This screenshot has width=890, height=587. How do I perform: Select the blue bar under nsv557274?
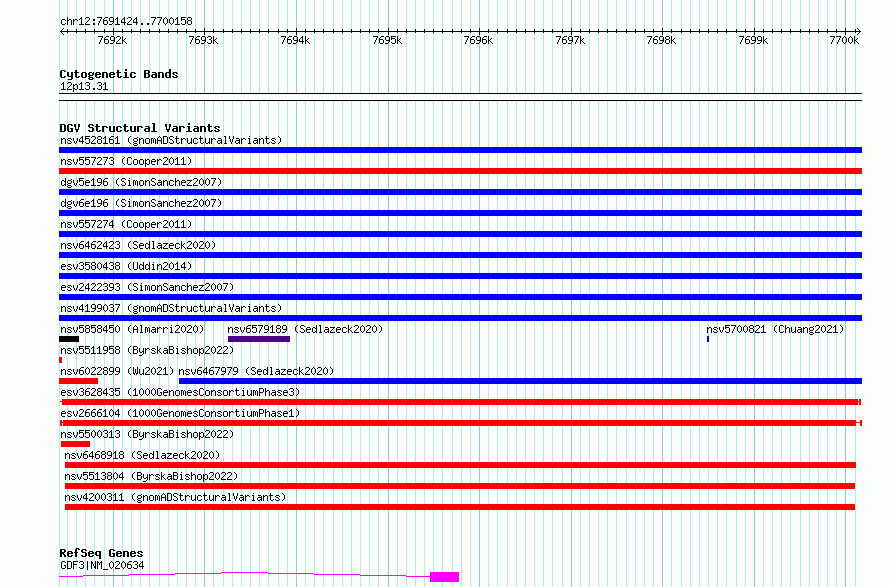pos(460,234)
